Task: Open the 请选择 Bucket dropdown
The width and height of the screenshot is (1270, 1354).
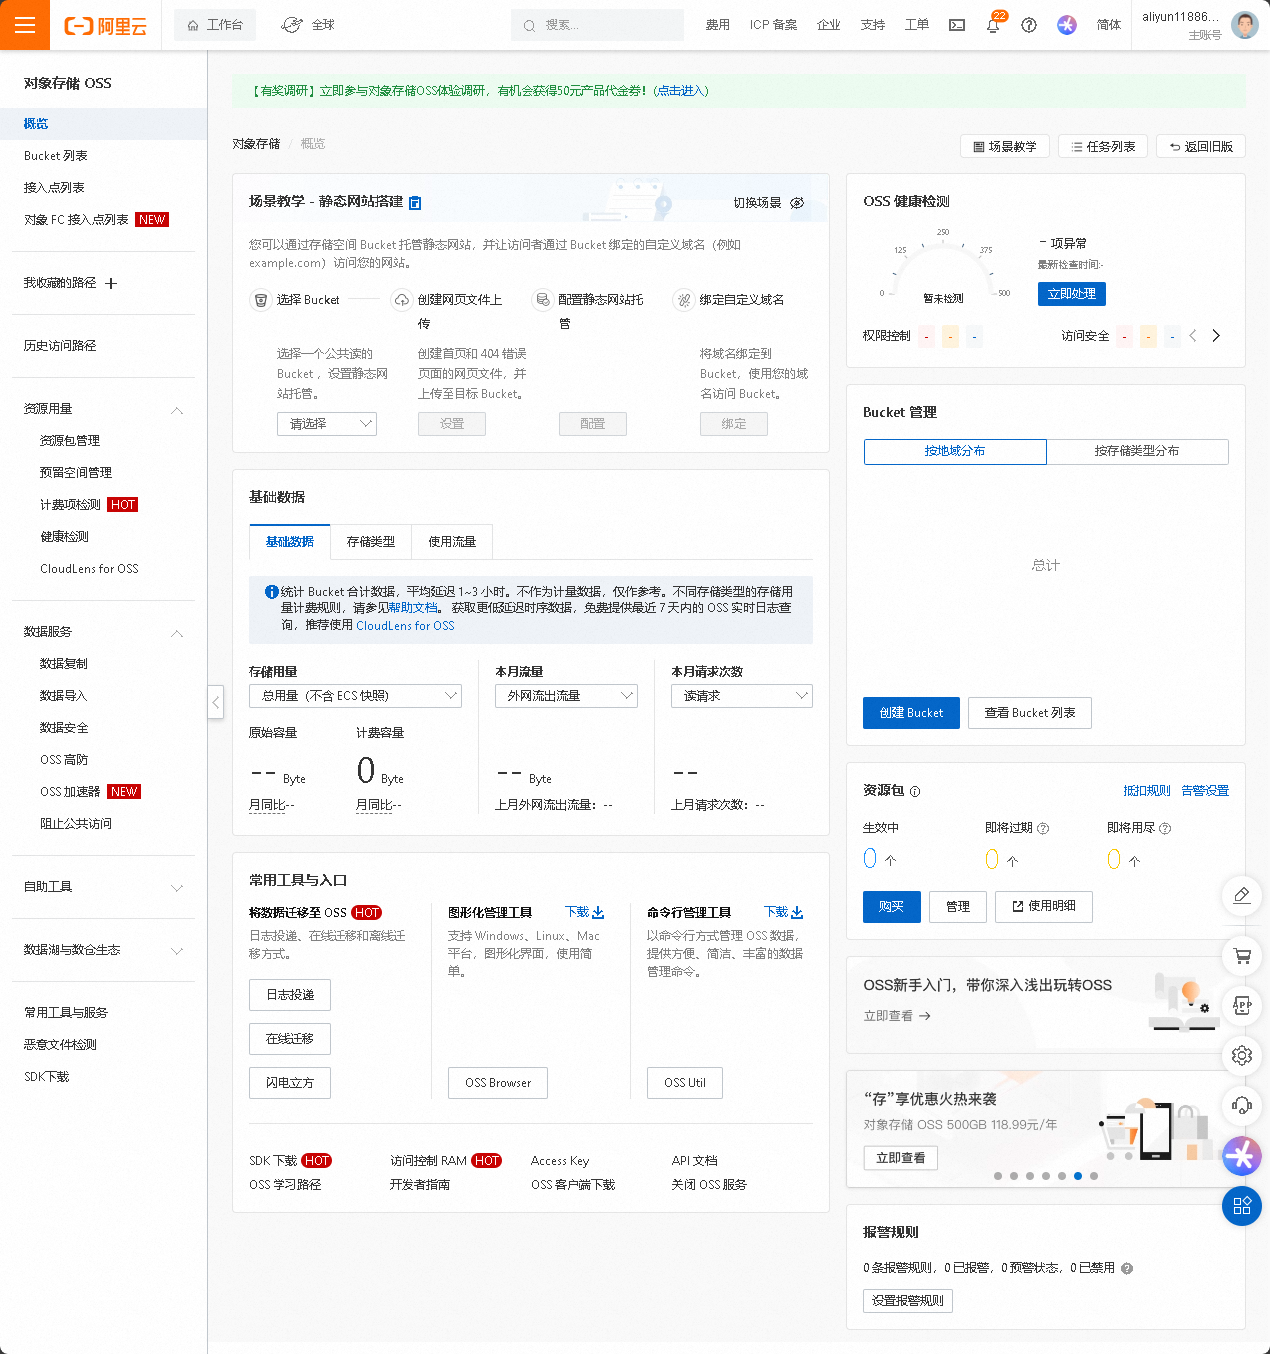Action: 327,424
